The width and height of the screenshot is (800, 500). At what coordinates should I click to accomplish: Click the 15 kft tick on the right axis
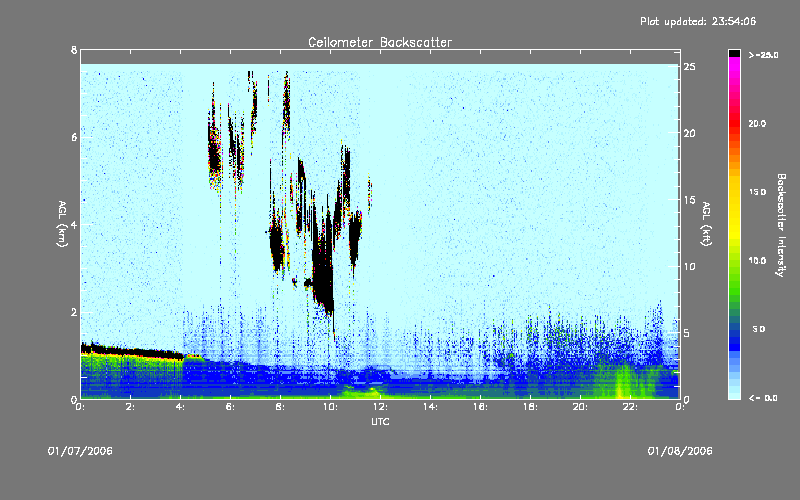pos(689,200)
